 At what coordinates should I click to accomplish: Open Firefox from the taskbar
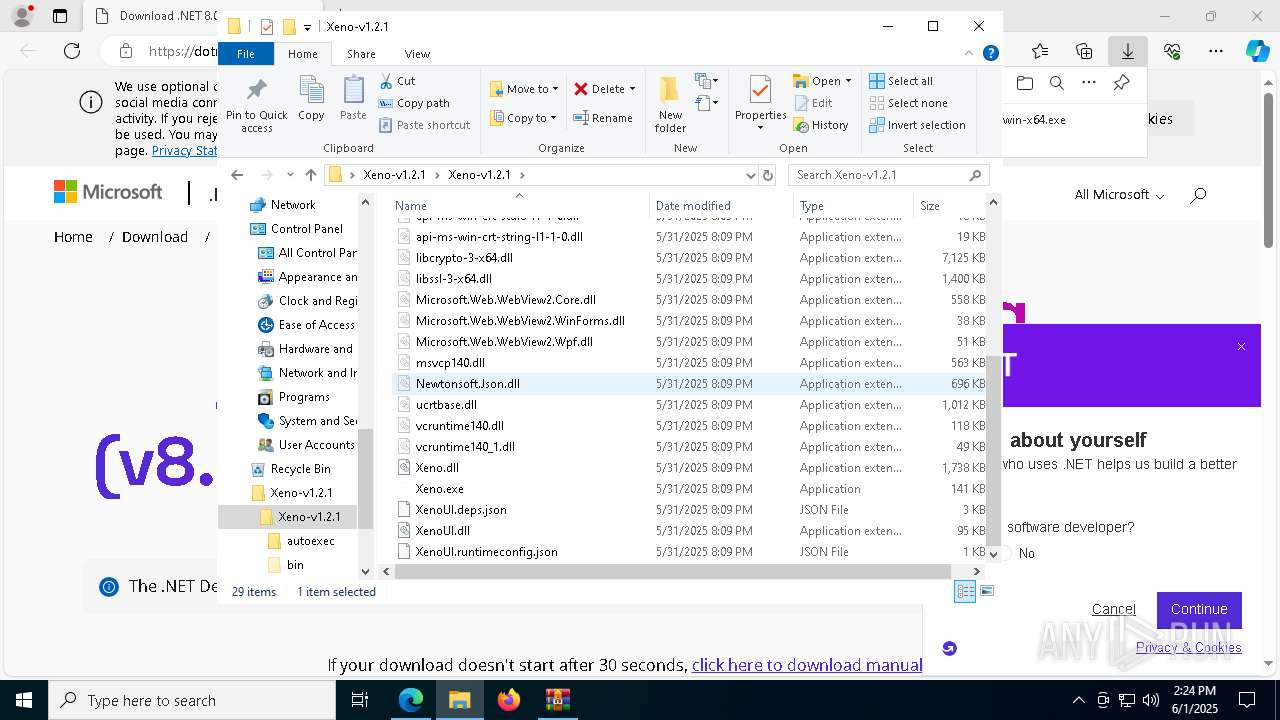[x=509, y=700]
